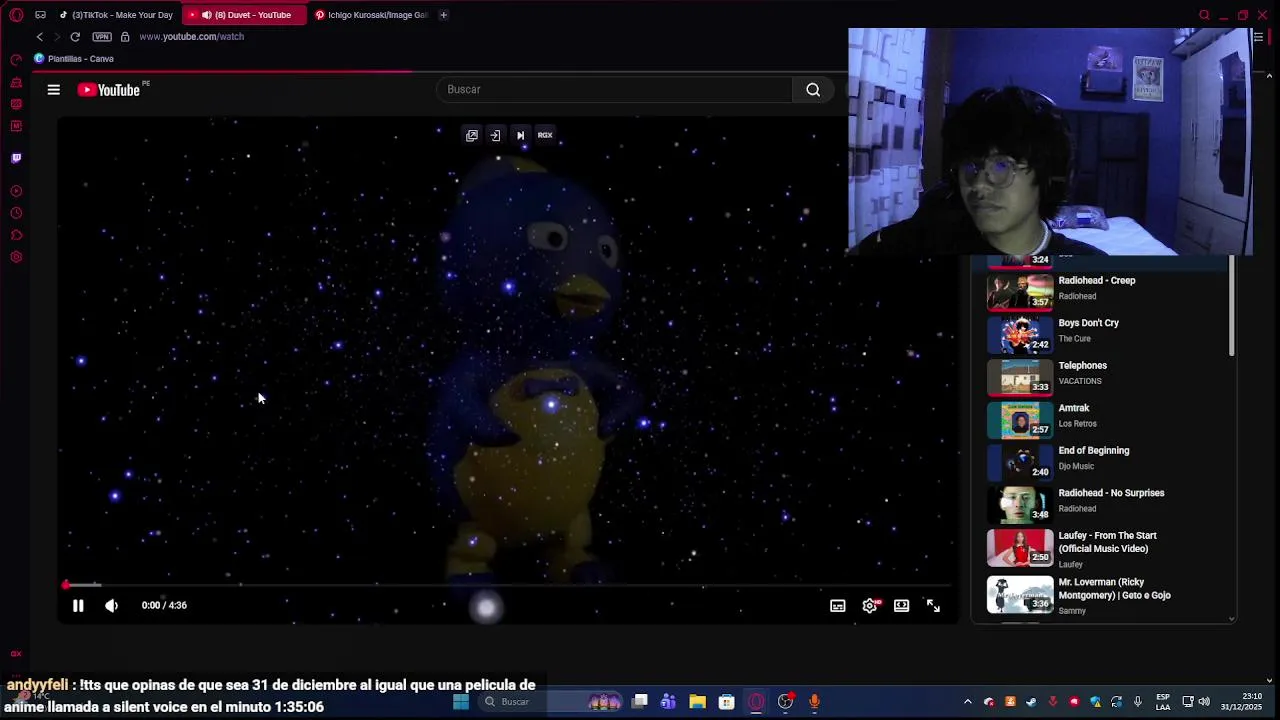Open a new browser tab
The height and width of the screenshot is (720, 1280).
[x=443, y=15]
